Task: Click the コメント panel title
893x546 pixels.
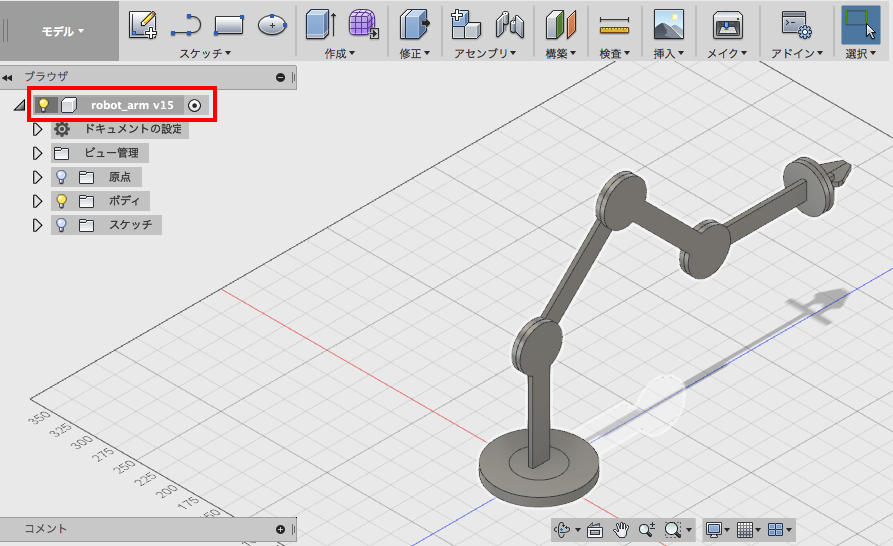Action: [x=46, y=529]
